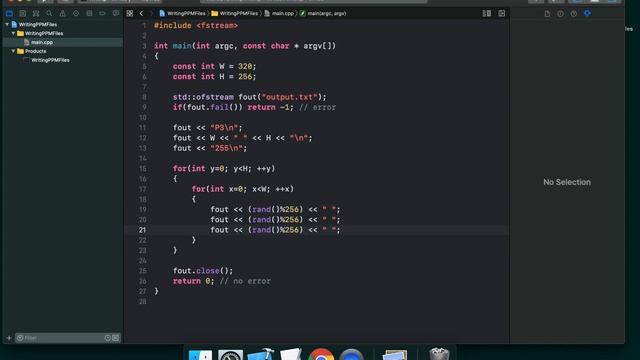
Task: Open the Debug navigator
Action: click(89, 13)
